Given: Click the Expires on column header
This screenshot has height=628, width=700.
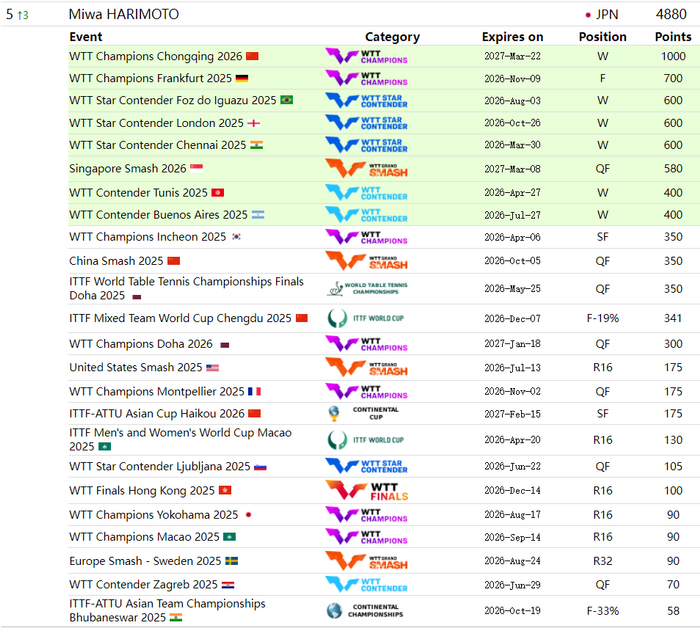Looking at the screenshot, I should point(512,37).
